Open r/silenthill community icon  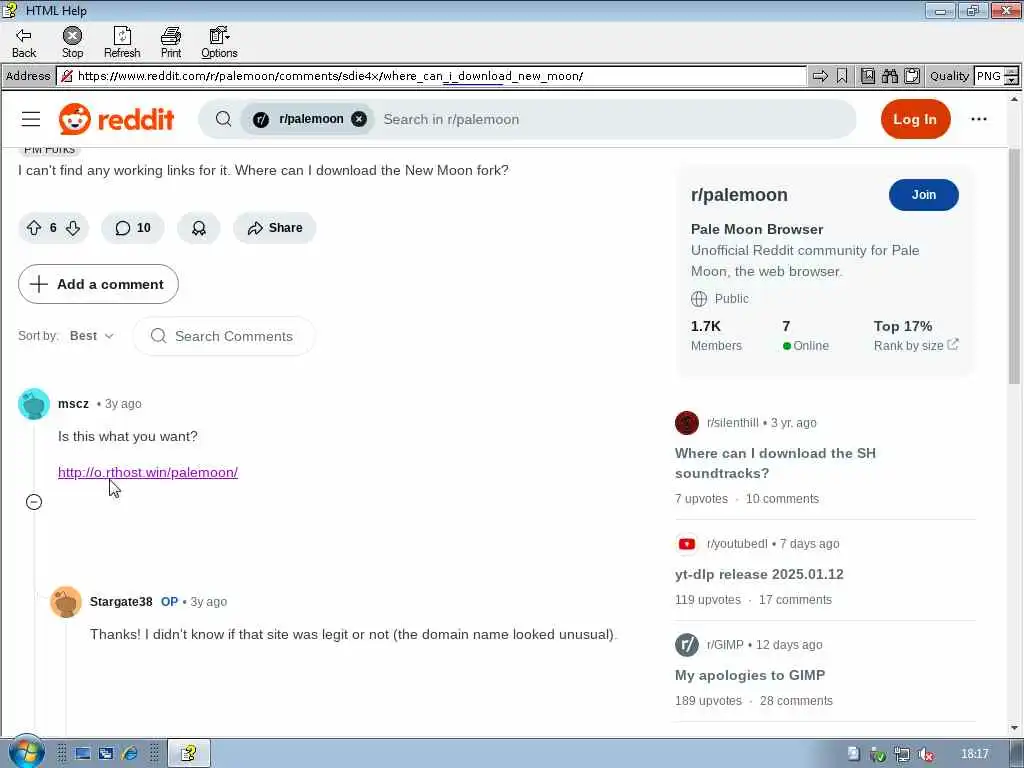point(686,423)
